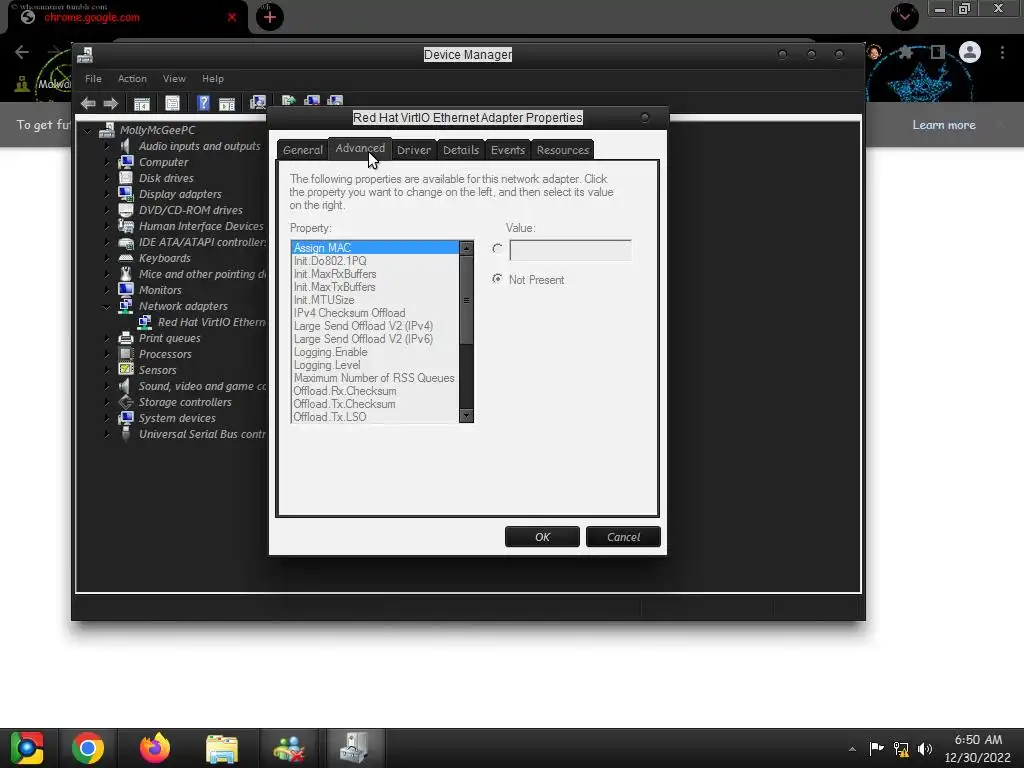Select the Value radio button
The height and width of the screenshot is (768, 1024).
(x=498, y=249)
